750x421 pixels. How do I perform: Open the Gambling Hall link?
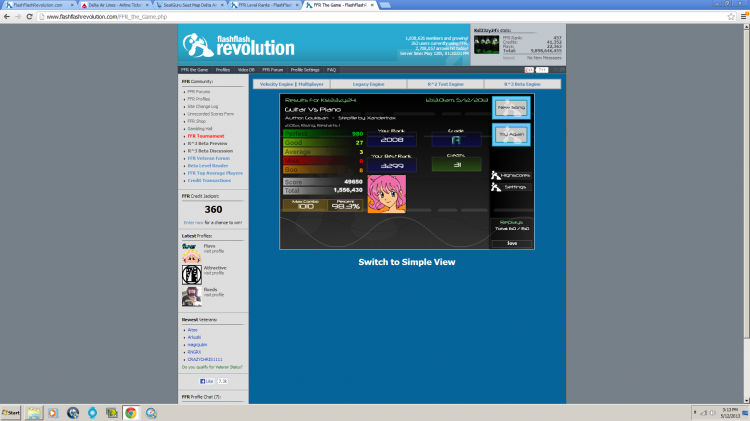(200, 129)
